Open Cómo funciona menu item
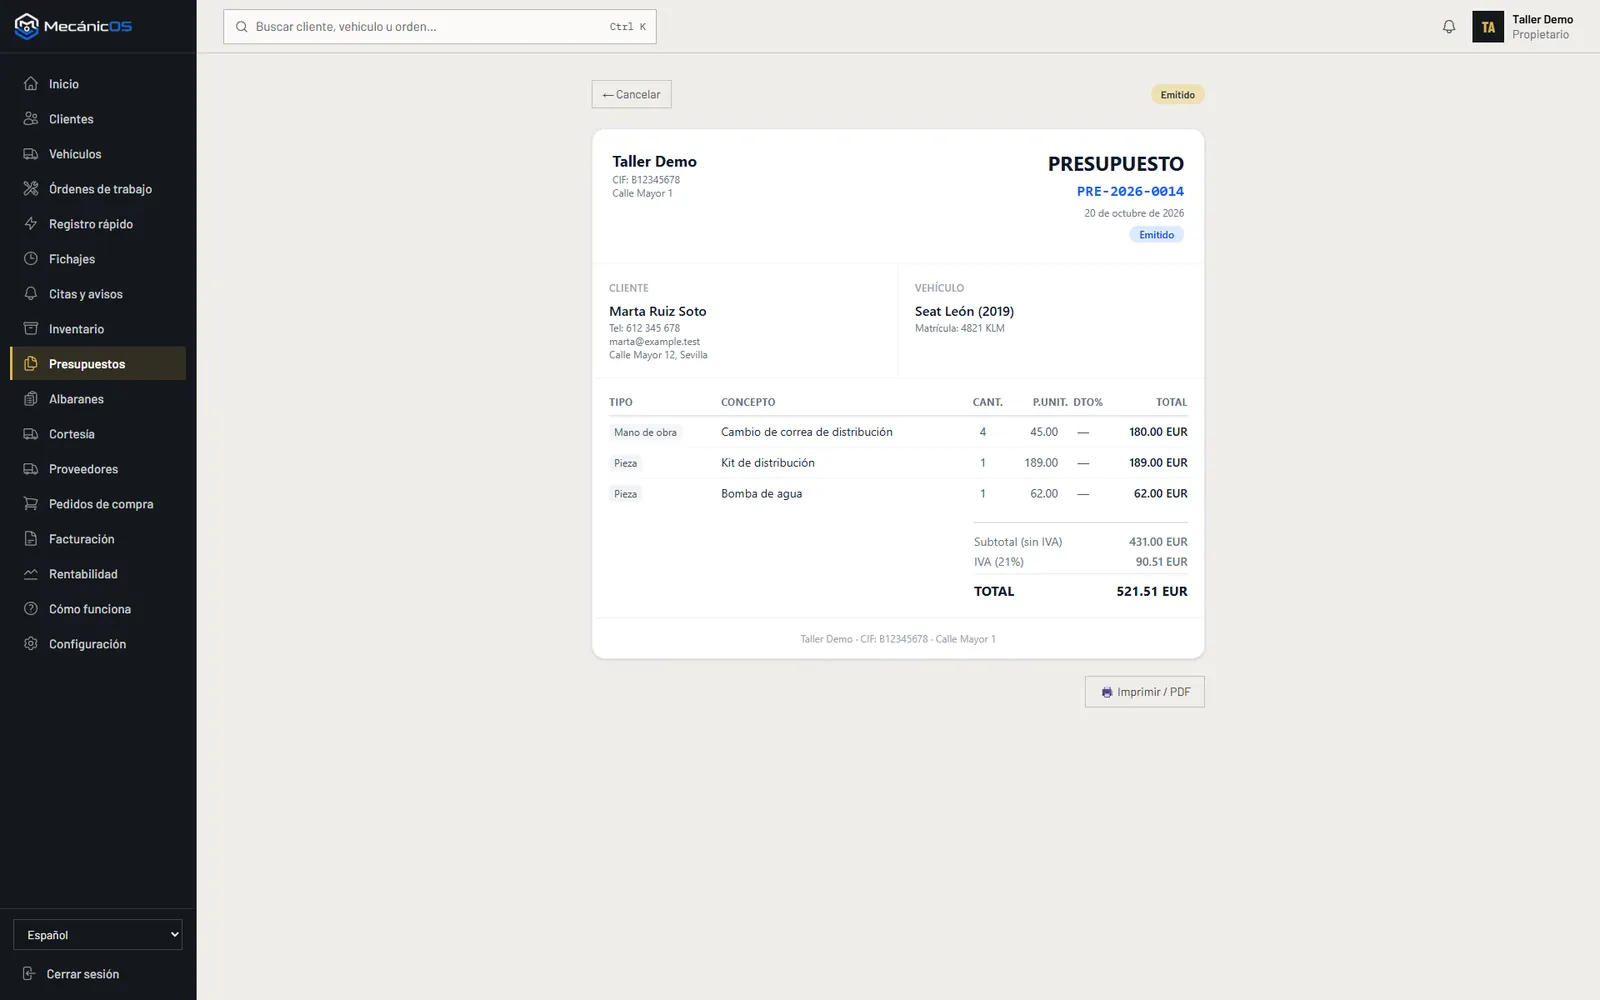 98,609
